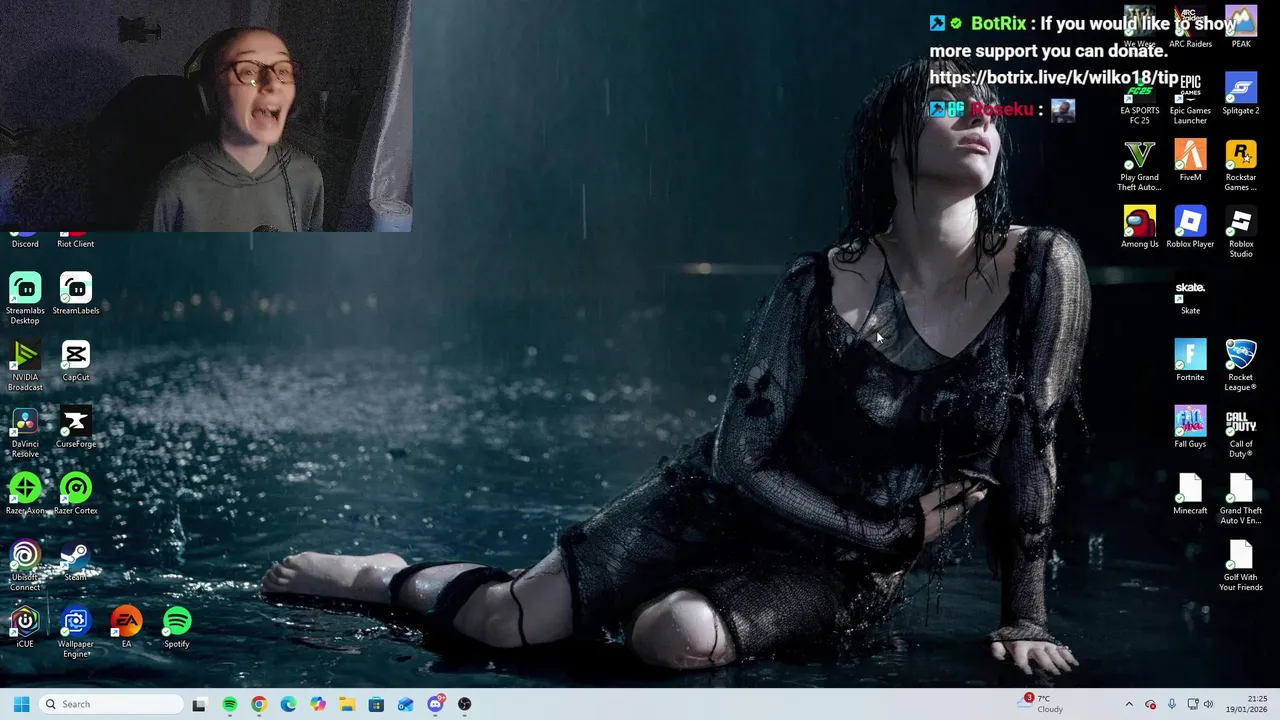Click the cloud sync status tray icon

[x=1150, y=704]
